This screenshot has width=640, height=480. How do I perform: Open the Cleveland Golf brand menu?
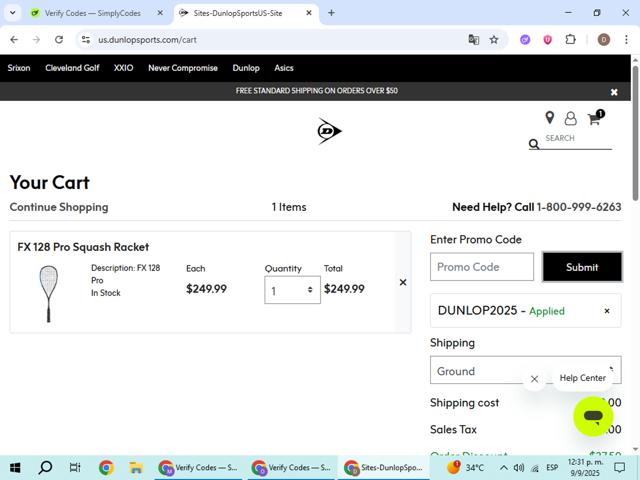click(72, 68)
